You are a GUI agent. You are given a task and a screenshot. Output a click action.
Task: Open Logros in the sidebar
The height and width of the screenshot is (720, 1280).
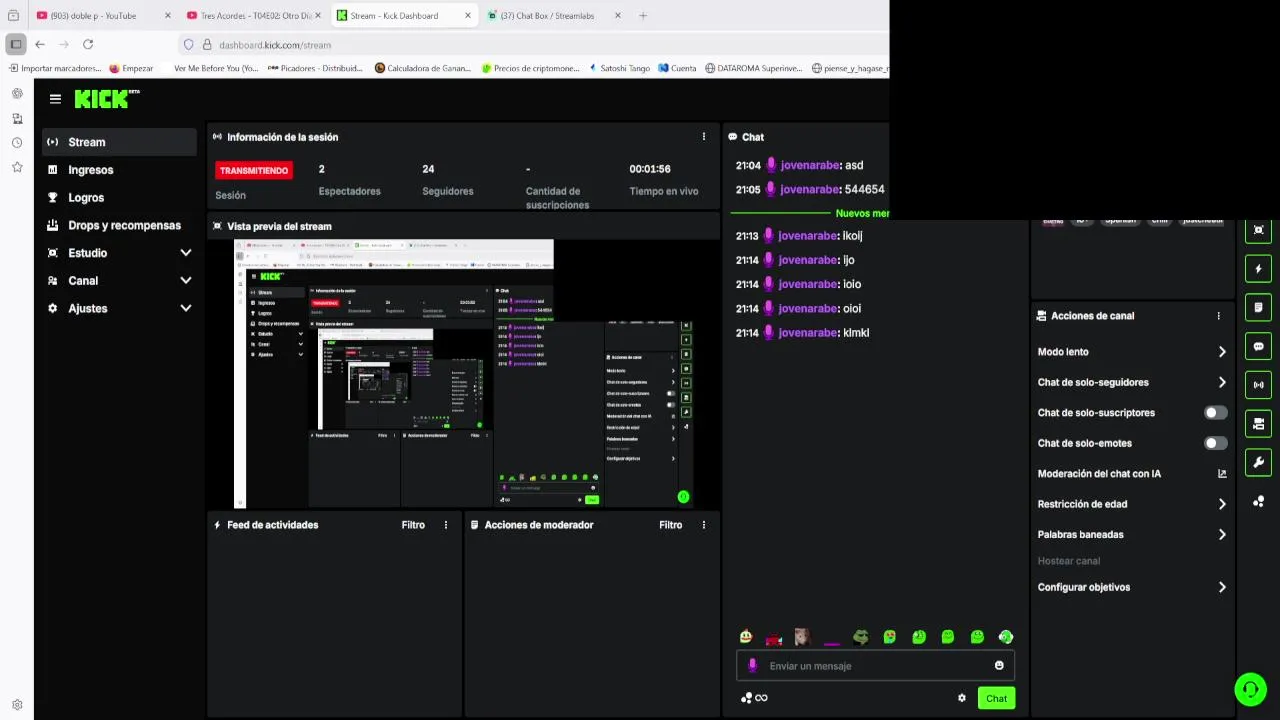click(x=119, y=198)
